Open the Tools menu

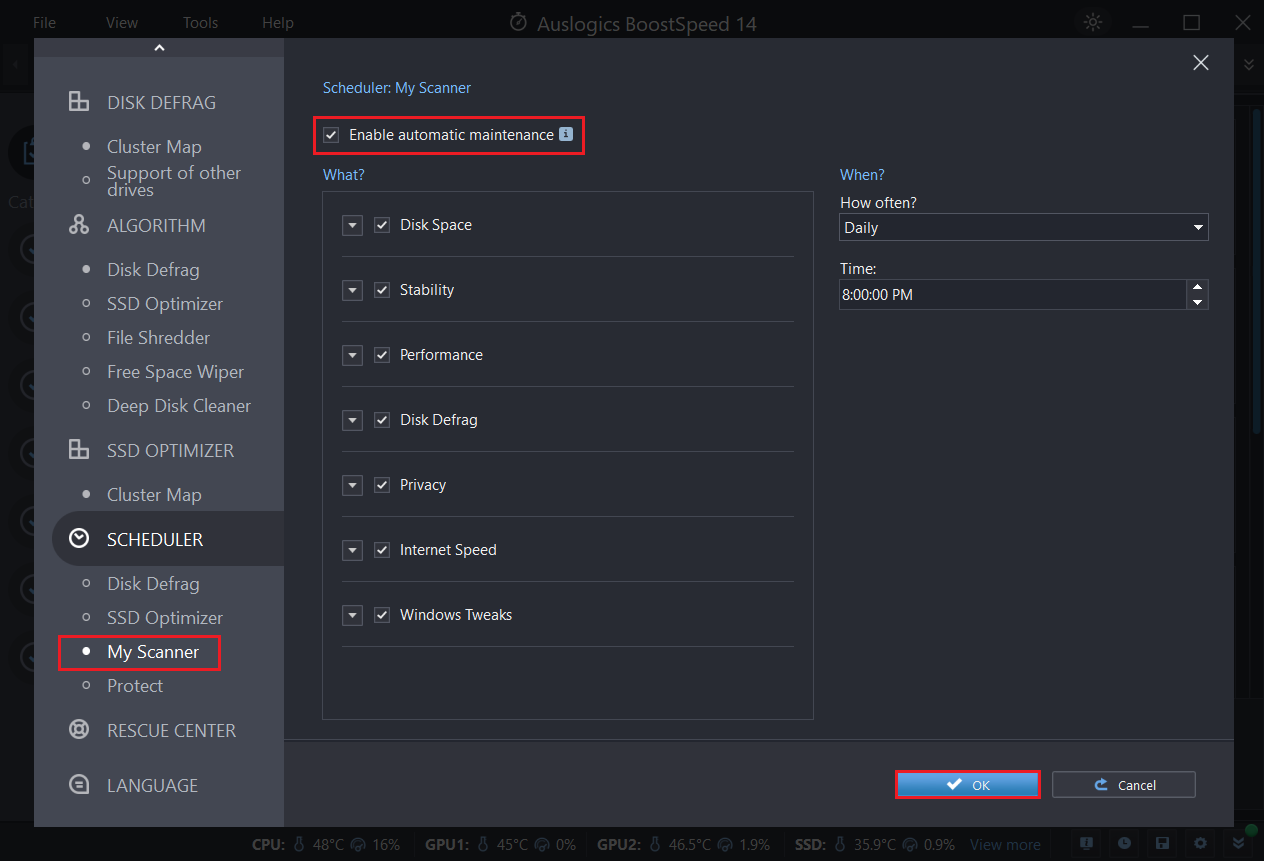point(200,22)
